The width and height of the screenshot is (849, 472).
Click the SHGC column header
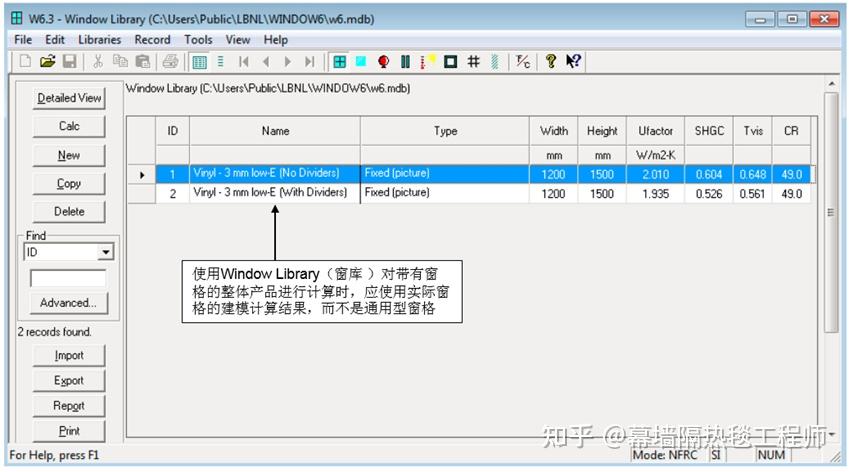click(x=709, y=130)
